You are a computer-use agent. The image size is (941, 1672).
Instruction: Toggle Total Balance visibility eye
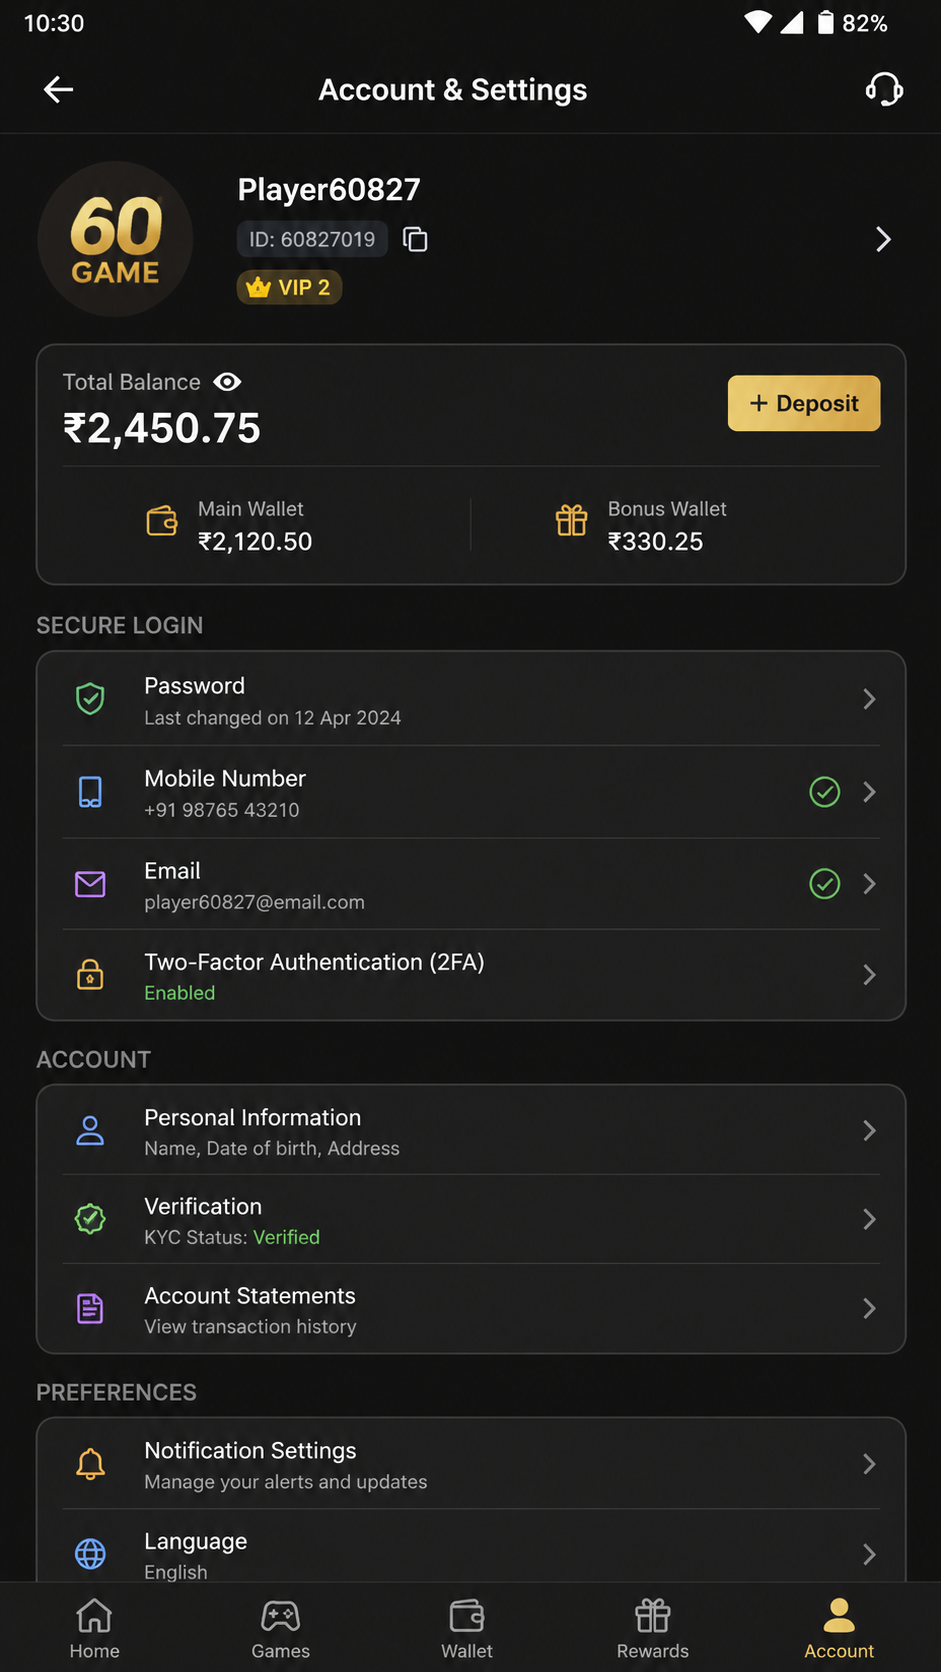click(227, 382)
